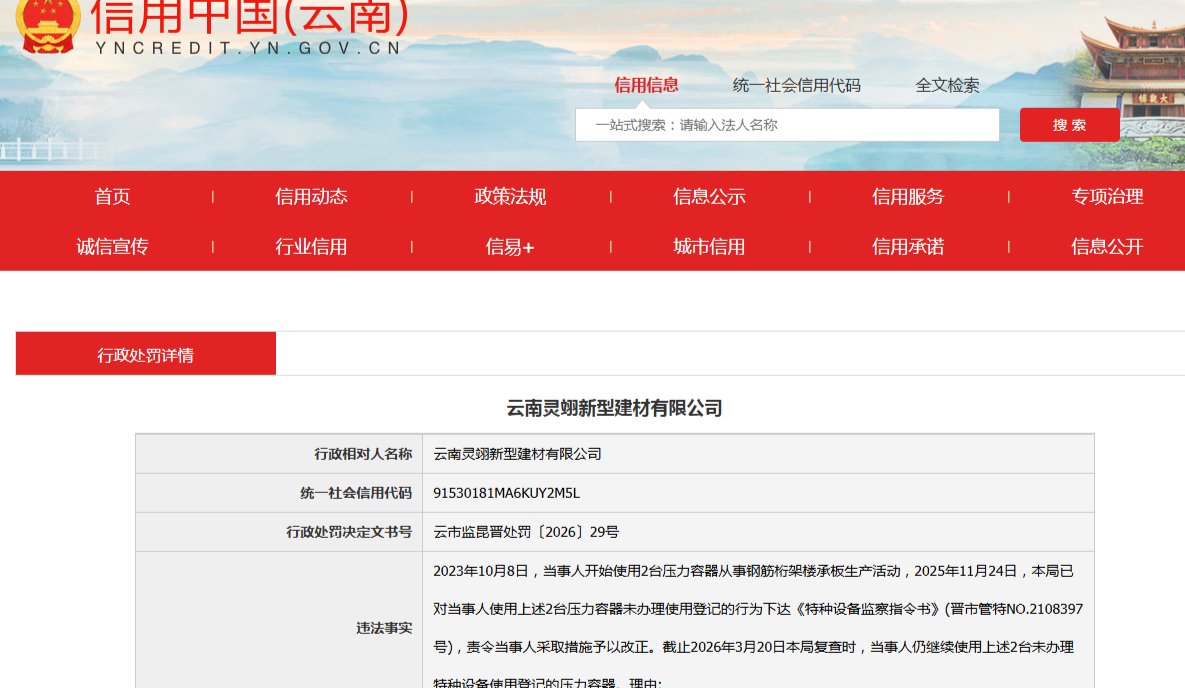Open the 信息公开 menu item
This screenshot has height=688, width=1185.
click(1107, 246)
